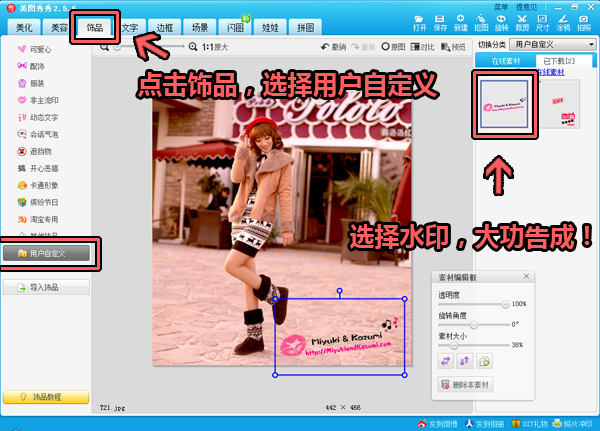Click the horizontal flip material icon

(447, 361)
